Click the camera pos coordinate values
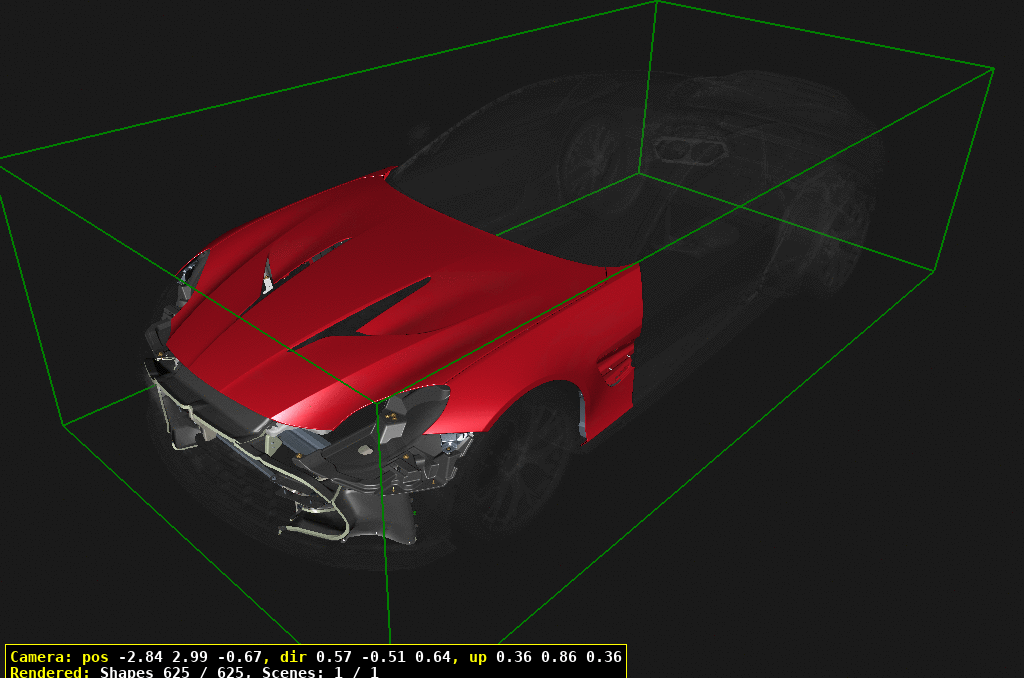 tap(188, 657)
